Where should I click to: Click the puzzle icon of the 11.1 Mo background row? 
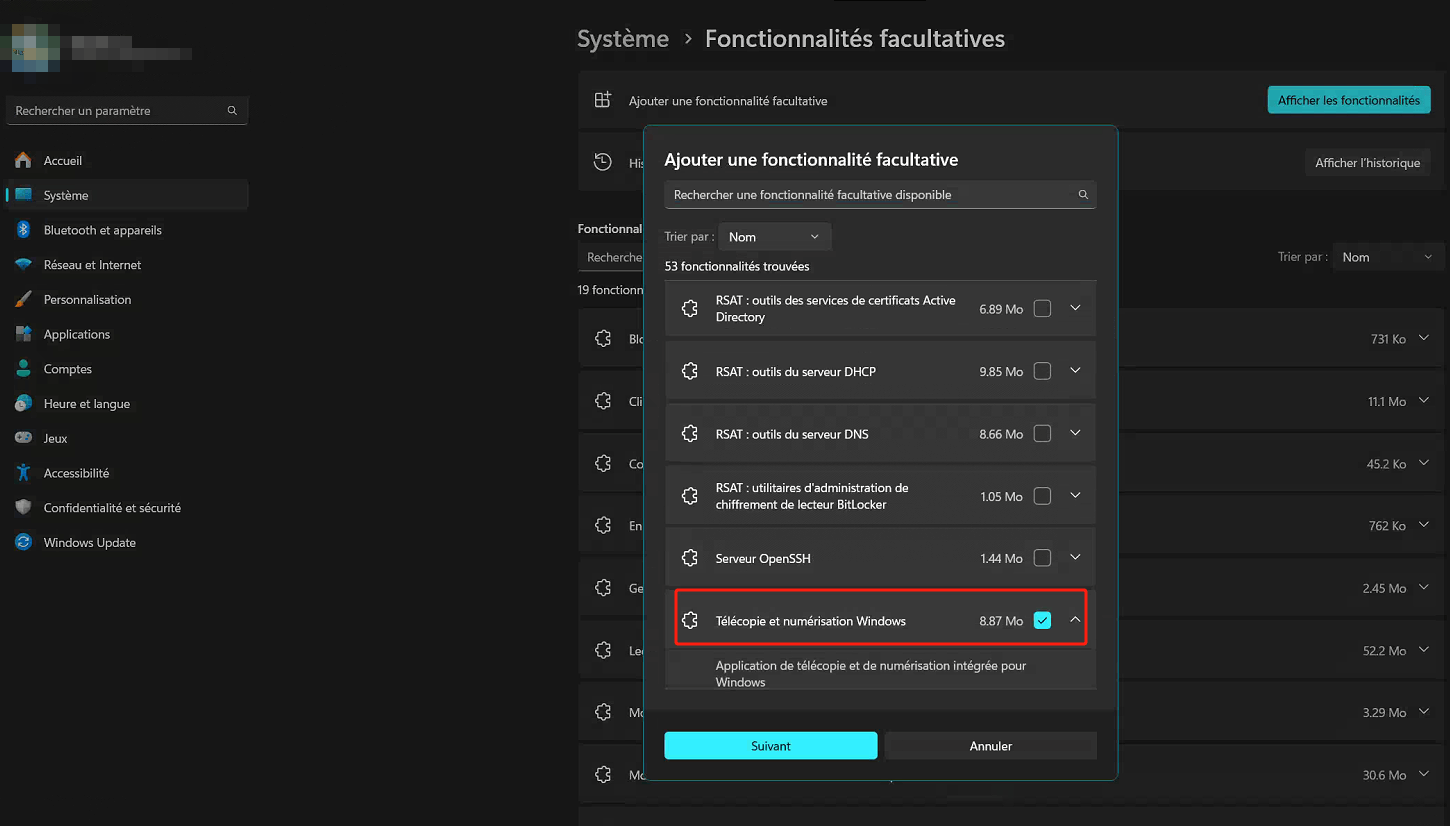pyautogui.click(x=602, y=401)
